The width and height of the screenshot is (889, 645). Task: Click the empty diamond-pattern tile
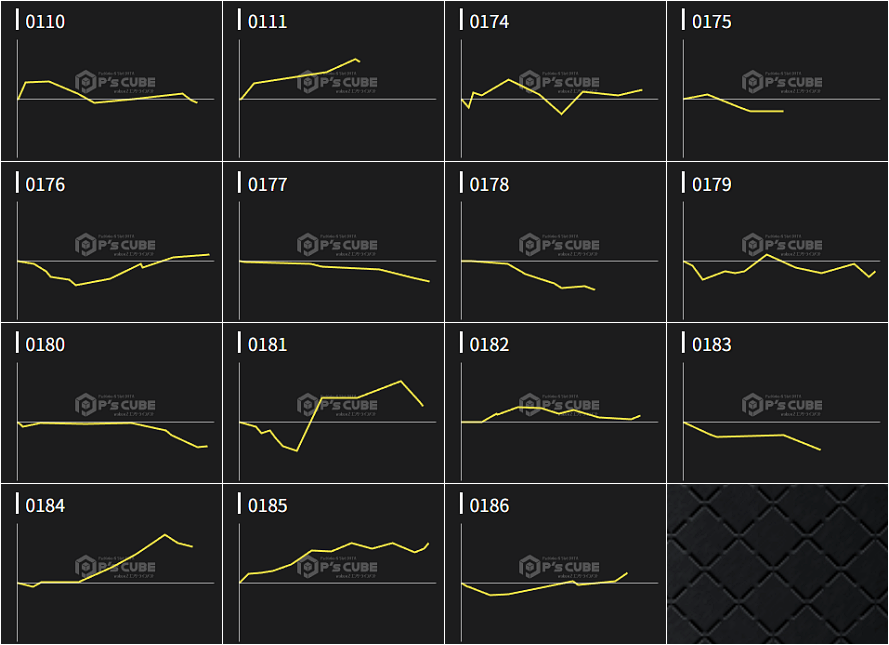[777, 564]
